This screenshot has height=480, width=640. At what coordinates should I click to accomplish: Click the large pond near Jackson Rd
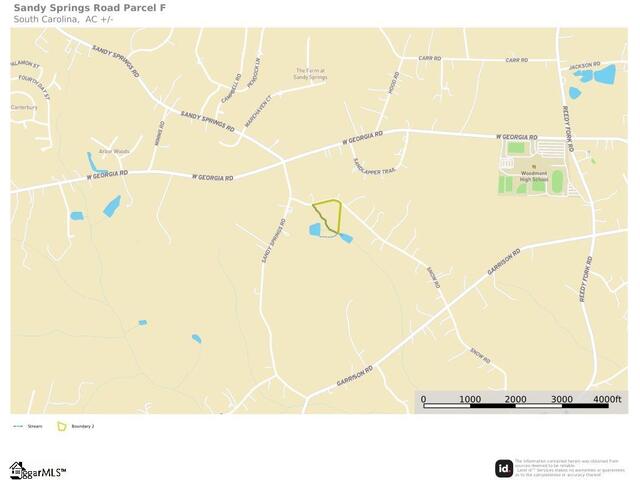tap(604, 75)
